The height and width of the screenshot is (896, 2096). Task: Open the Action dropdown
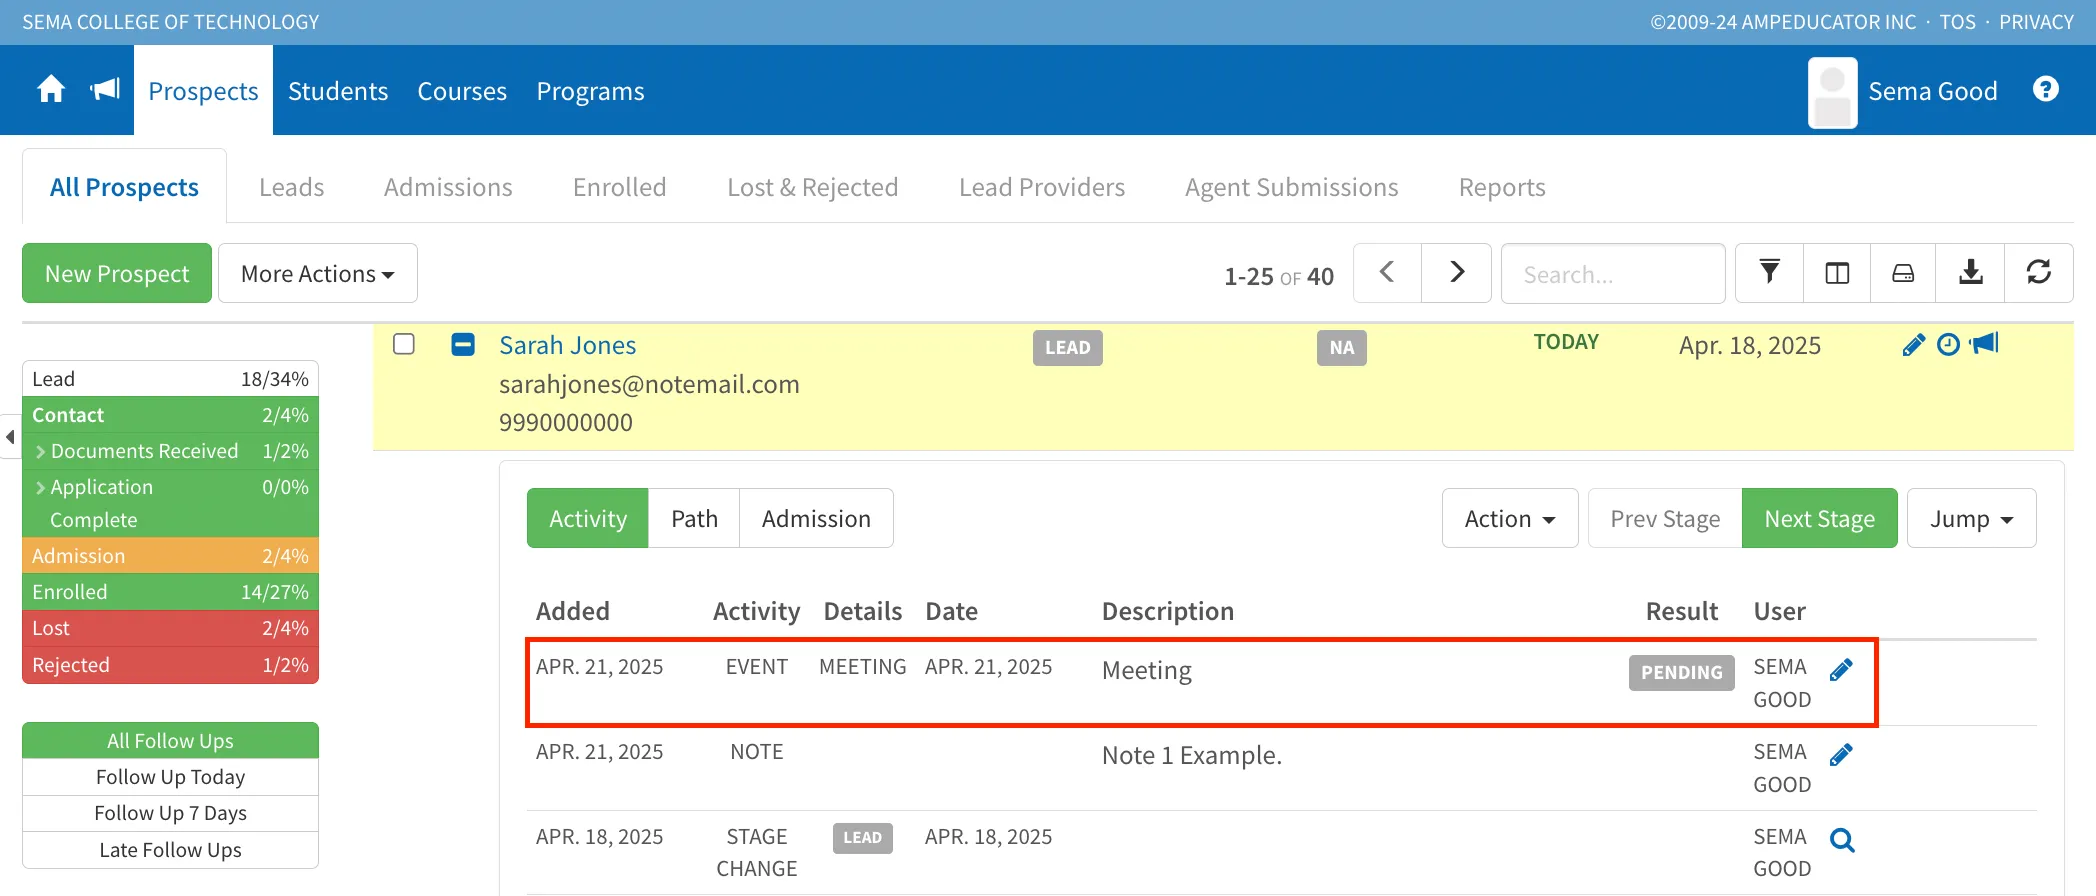point(1510,518)
